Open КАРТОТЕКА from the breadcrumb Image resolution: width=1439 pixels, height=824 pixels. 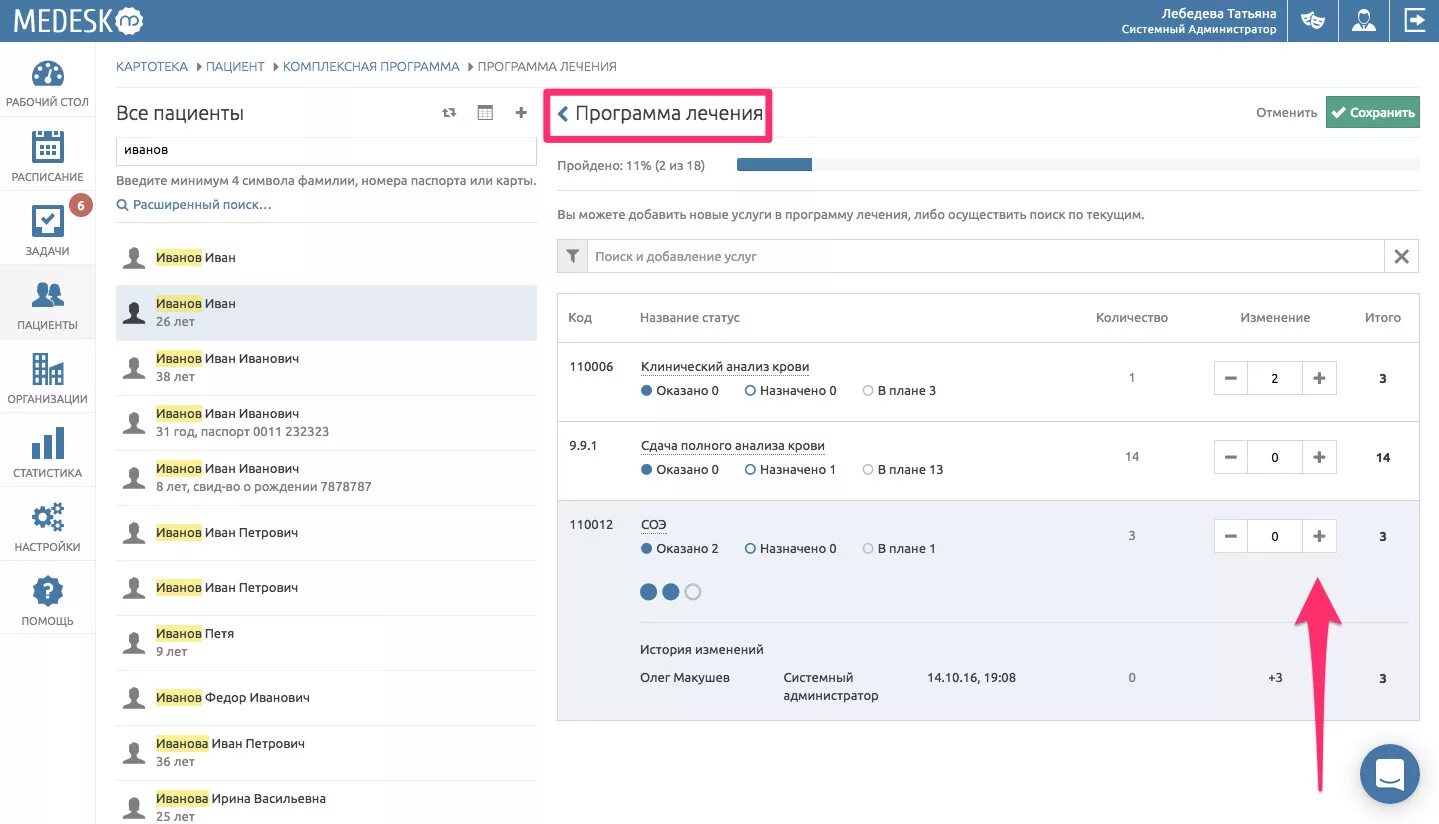click(151, 66)
